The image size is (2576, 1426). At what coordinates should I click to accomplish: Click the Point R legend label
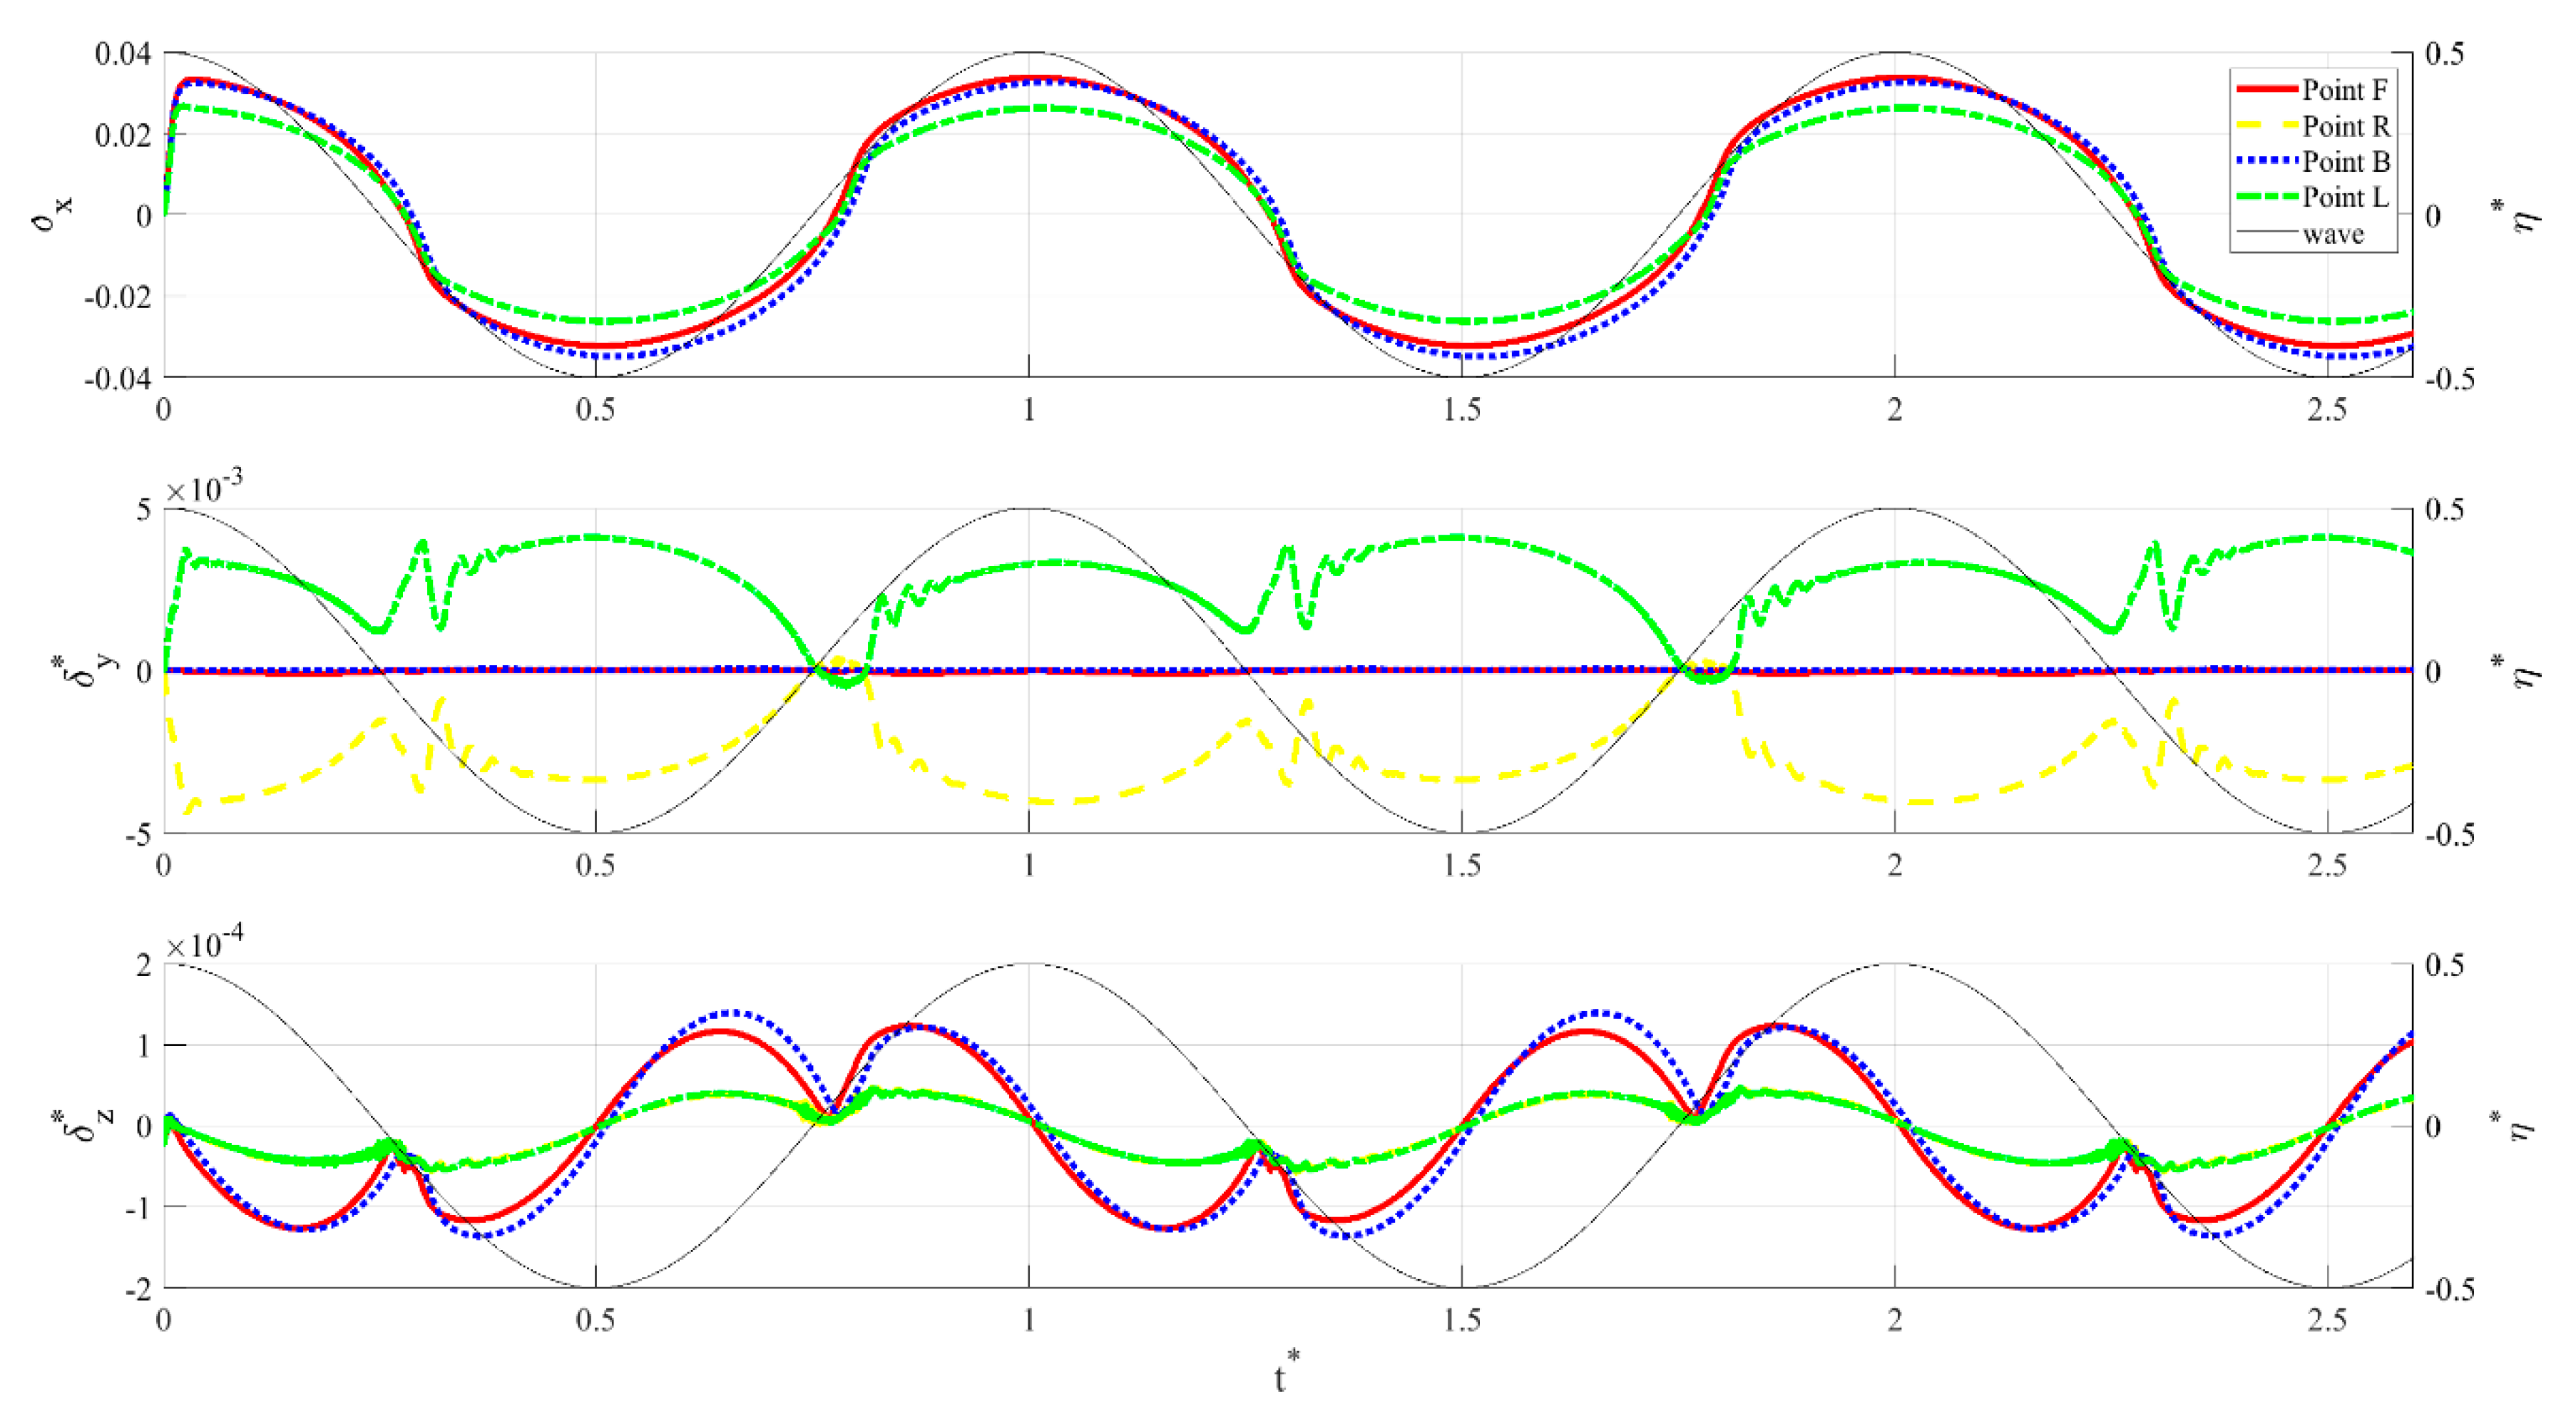2345,126
